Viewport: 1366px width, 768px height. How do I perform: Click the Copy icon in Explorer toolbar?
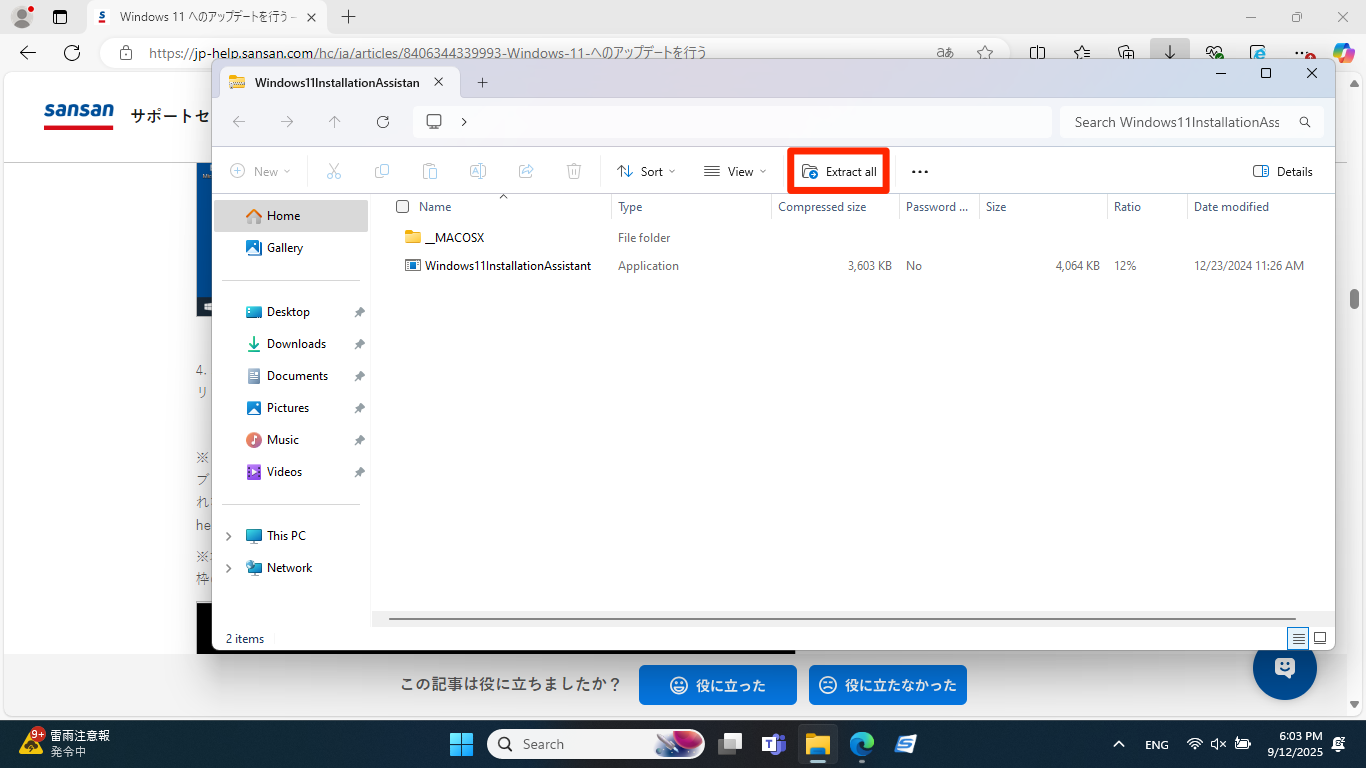coord(382,172)
